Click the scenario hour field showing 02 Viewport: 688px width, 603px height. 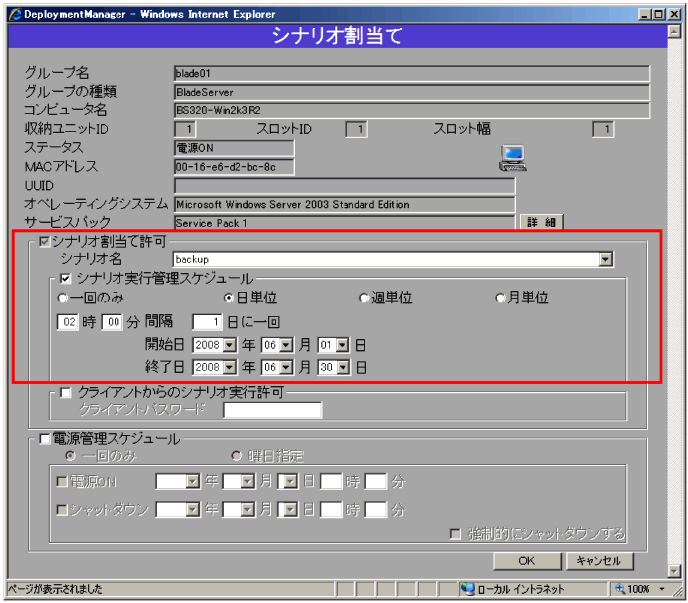coord(68,322)
